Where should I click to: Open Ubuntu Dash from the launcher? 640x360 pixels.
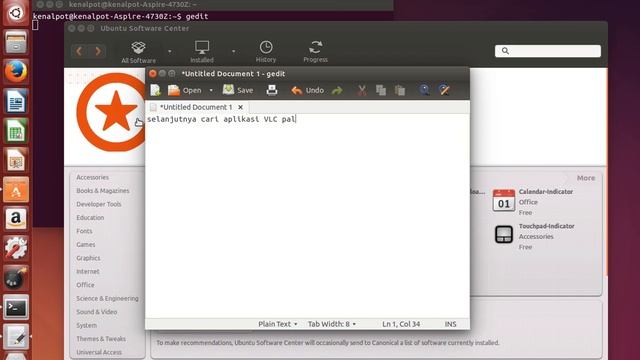(x=16, y=13)
